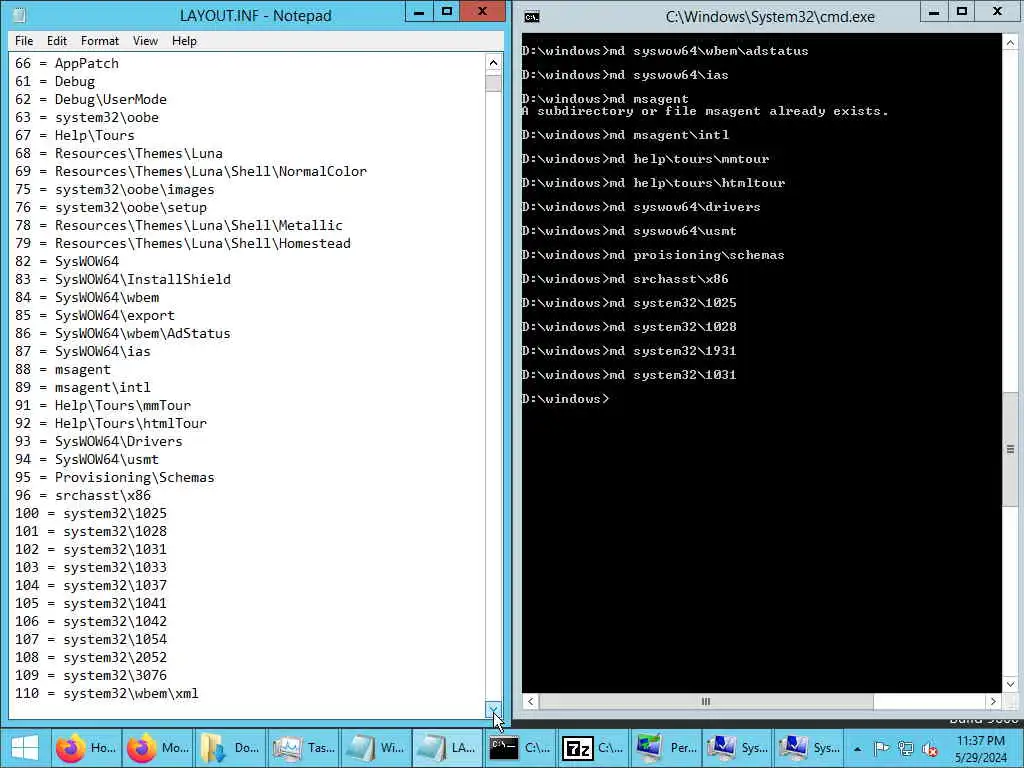This screenshot has height=768, width=1024.
Task: Open the 'Per...' taskbar item
Action: (x=665, y=748)
